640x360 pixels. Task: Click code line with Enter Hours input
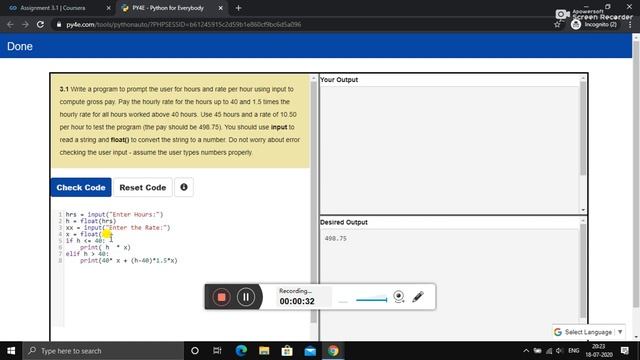(114, 214)
